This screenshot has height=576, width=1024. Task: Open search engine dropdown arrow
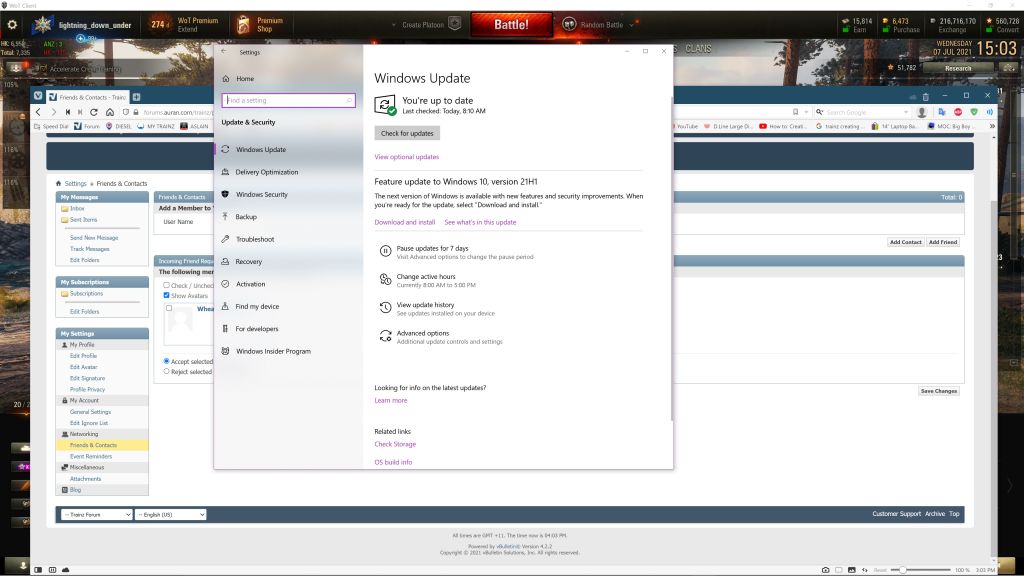point(906,112)
